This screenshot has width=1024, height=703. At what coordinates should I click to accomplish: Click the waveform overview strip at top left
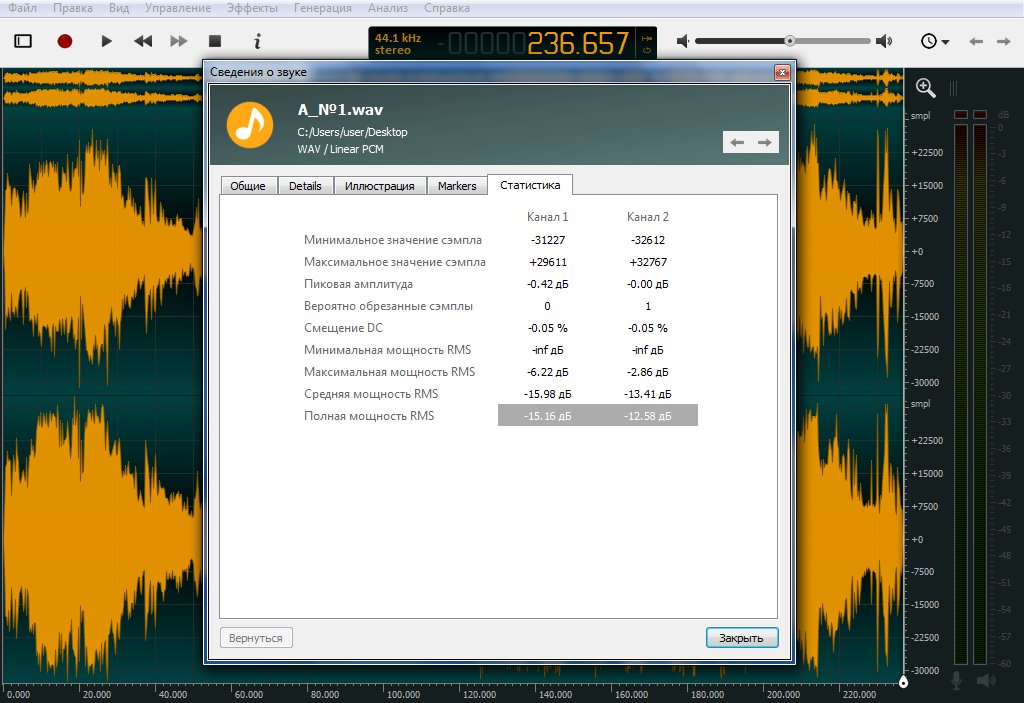pyautogui.click(x=101, y=88)
